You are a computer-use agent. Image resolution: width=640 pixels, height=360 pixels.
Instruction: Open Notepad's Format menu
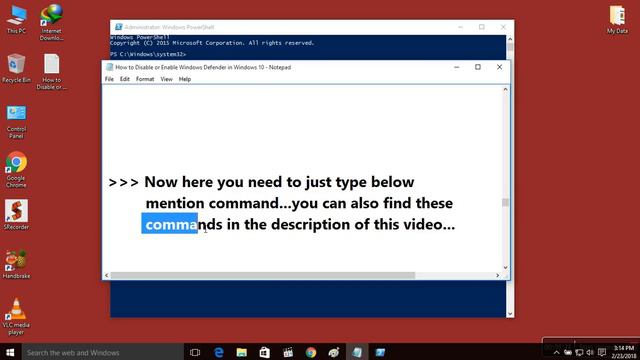[x=145, y=79]
